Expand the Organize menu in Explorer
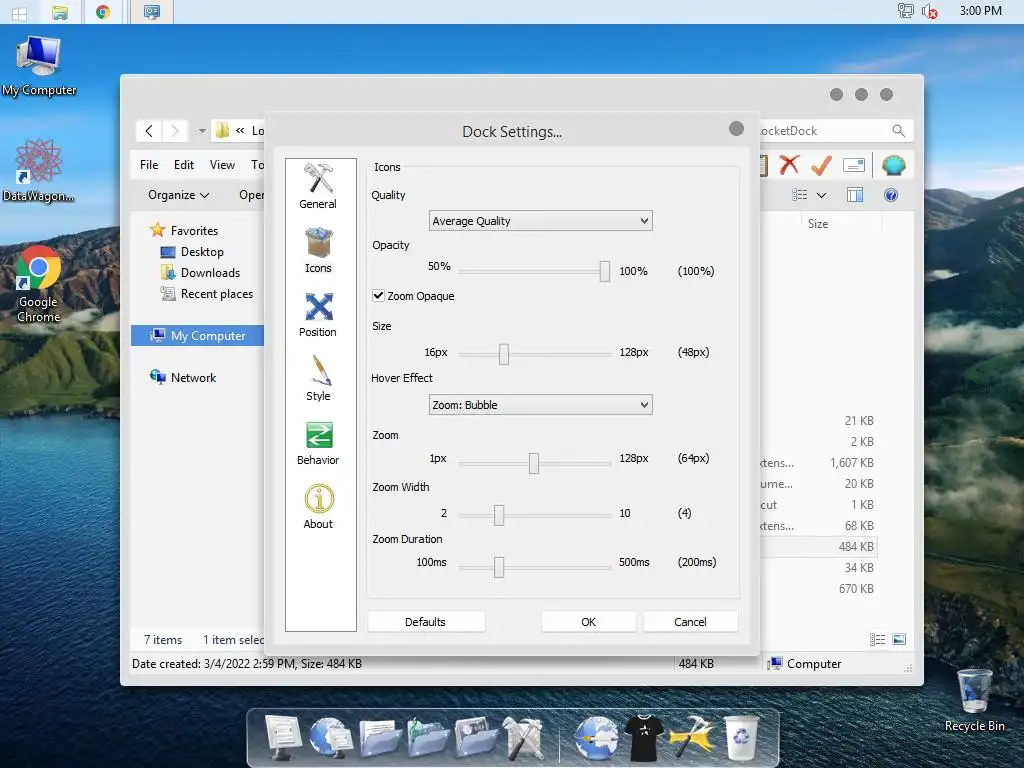 [x=178, y=195]
